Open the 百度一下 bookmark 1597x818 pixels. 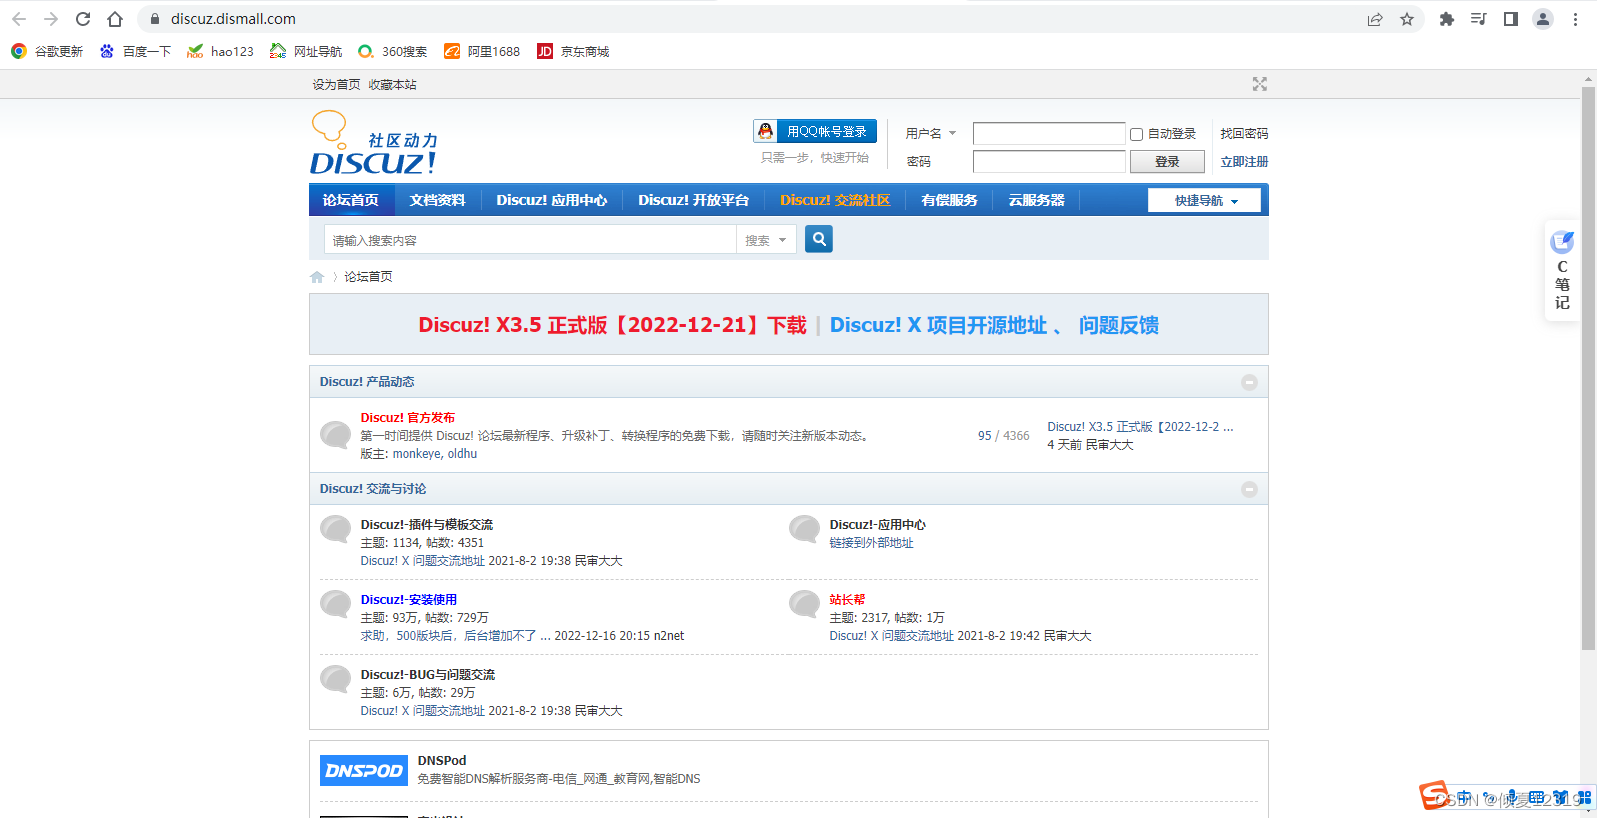pos(135,51)
